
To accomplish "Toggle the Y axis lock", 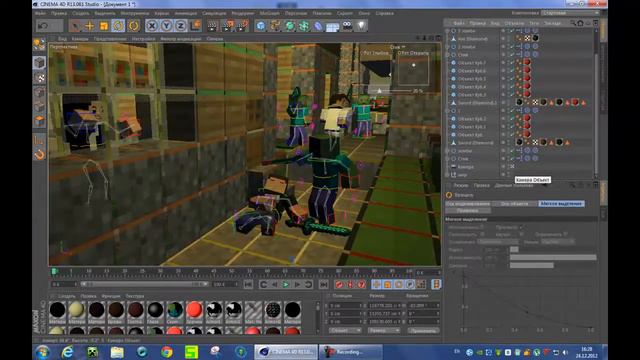I will click(x=166, y=26).
